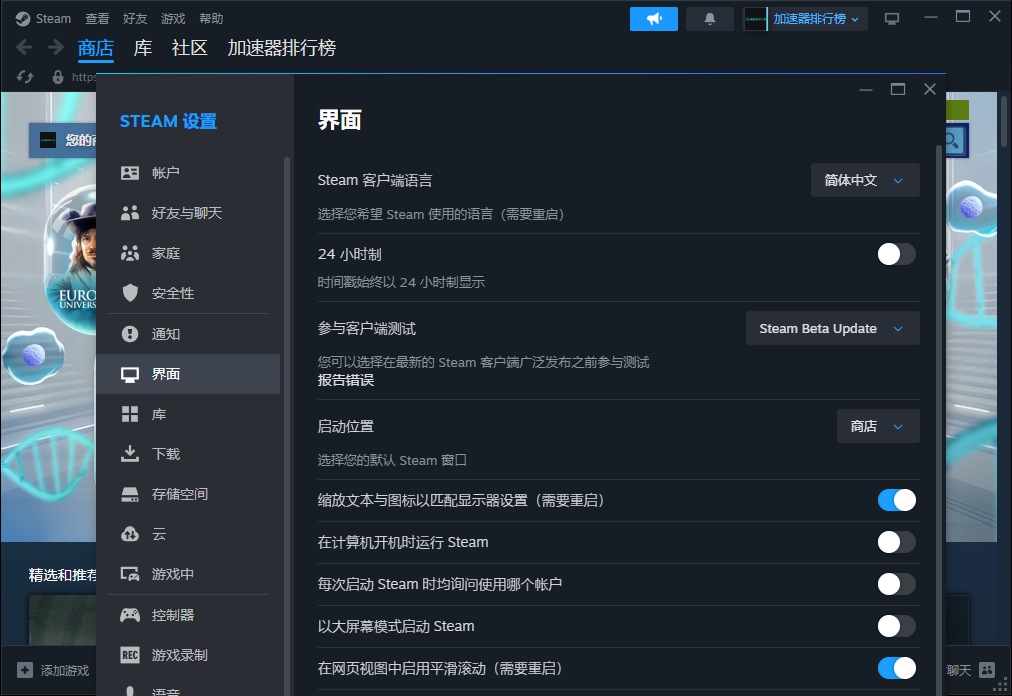This screenshot has height=696, width=1012.
Task: Disable 在网页视图中启用平滑滚动
Action: click(x=896, y=668)
